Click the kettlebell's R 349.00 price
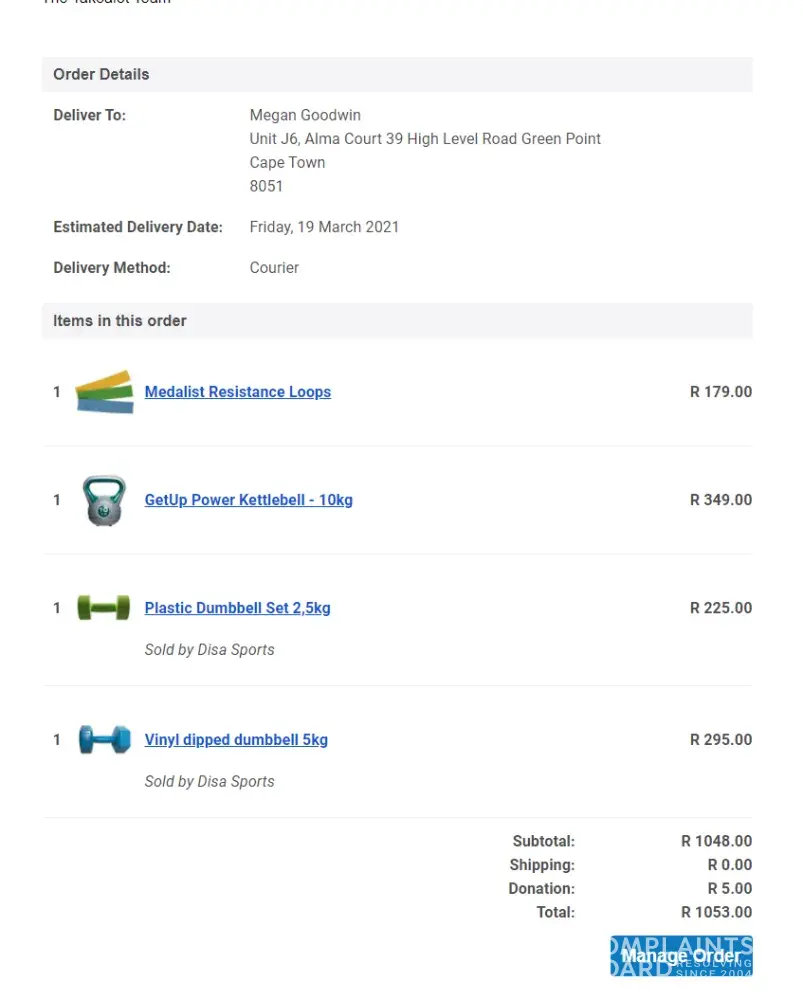This screenshot has width=803, height=1000. (x=720, y=500)
